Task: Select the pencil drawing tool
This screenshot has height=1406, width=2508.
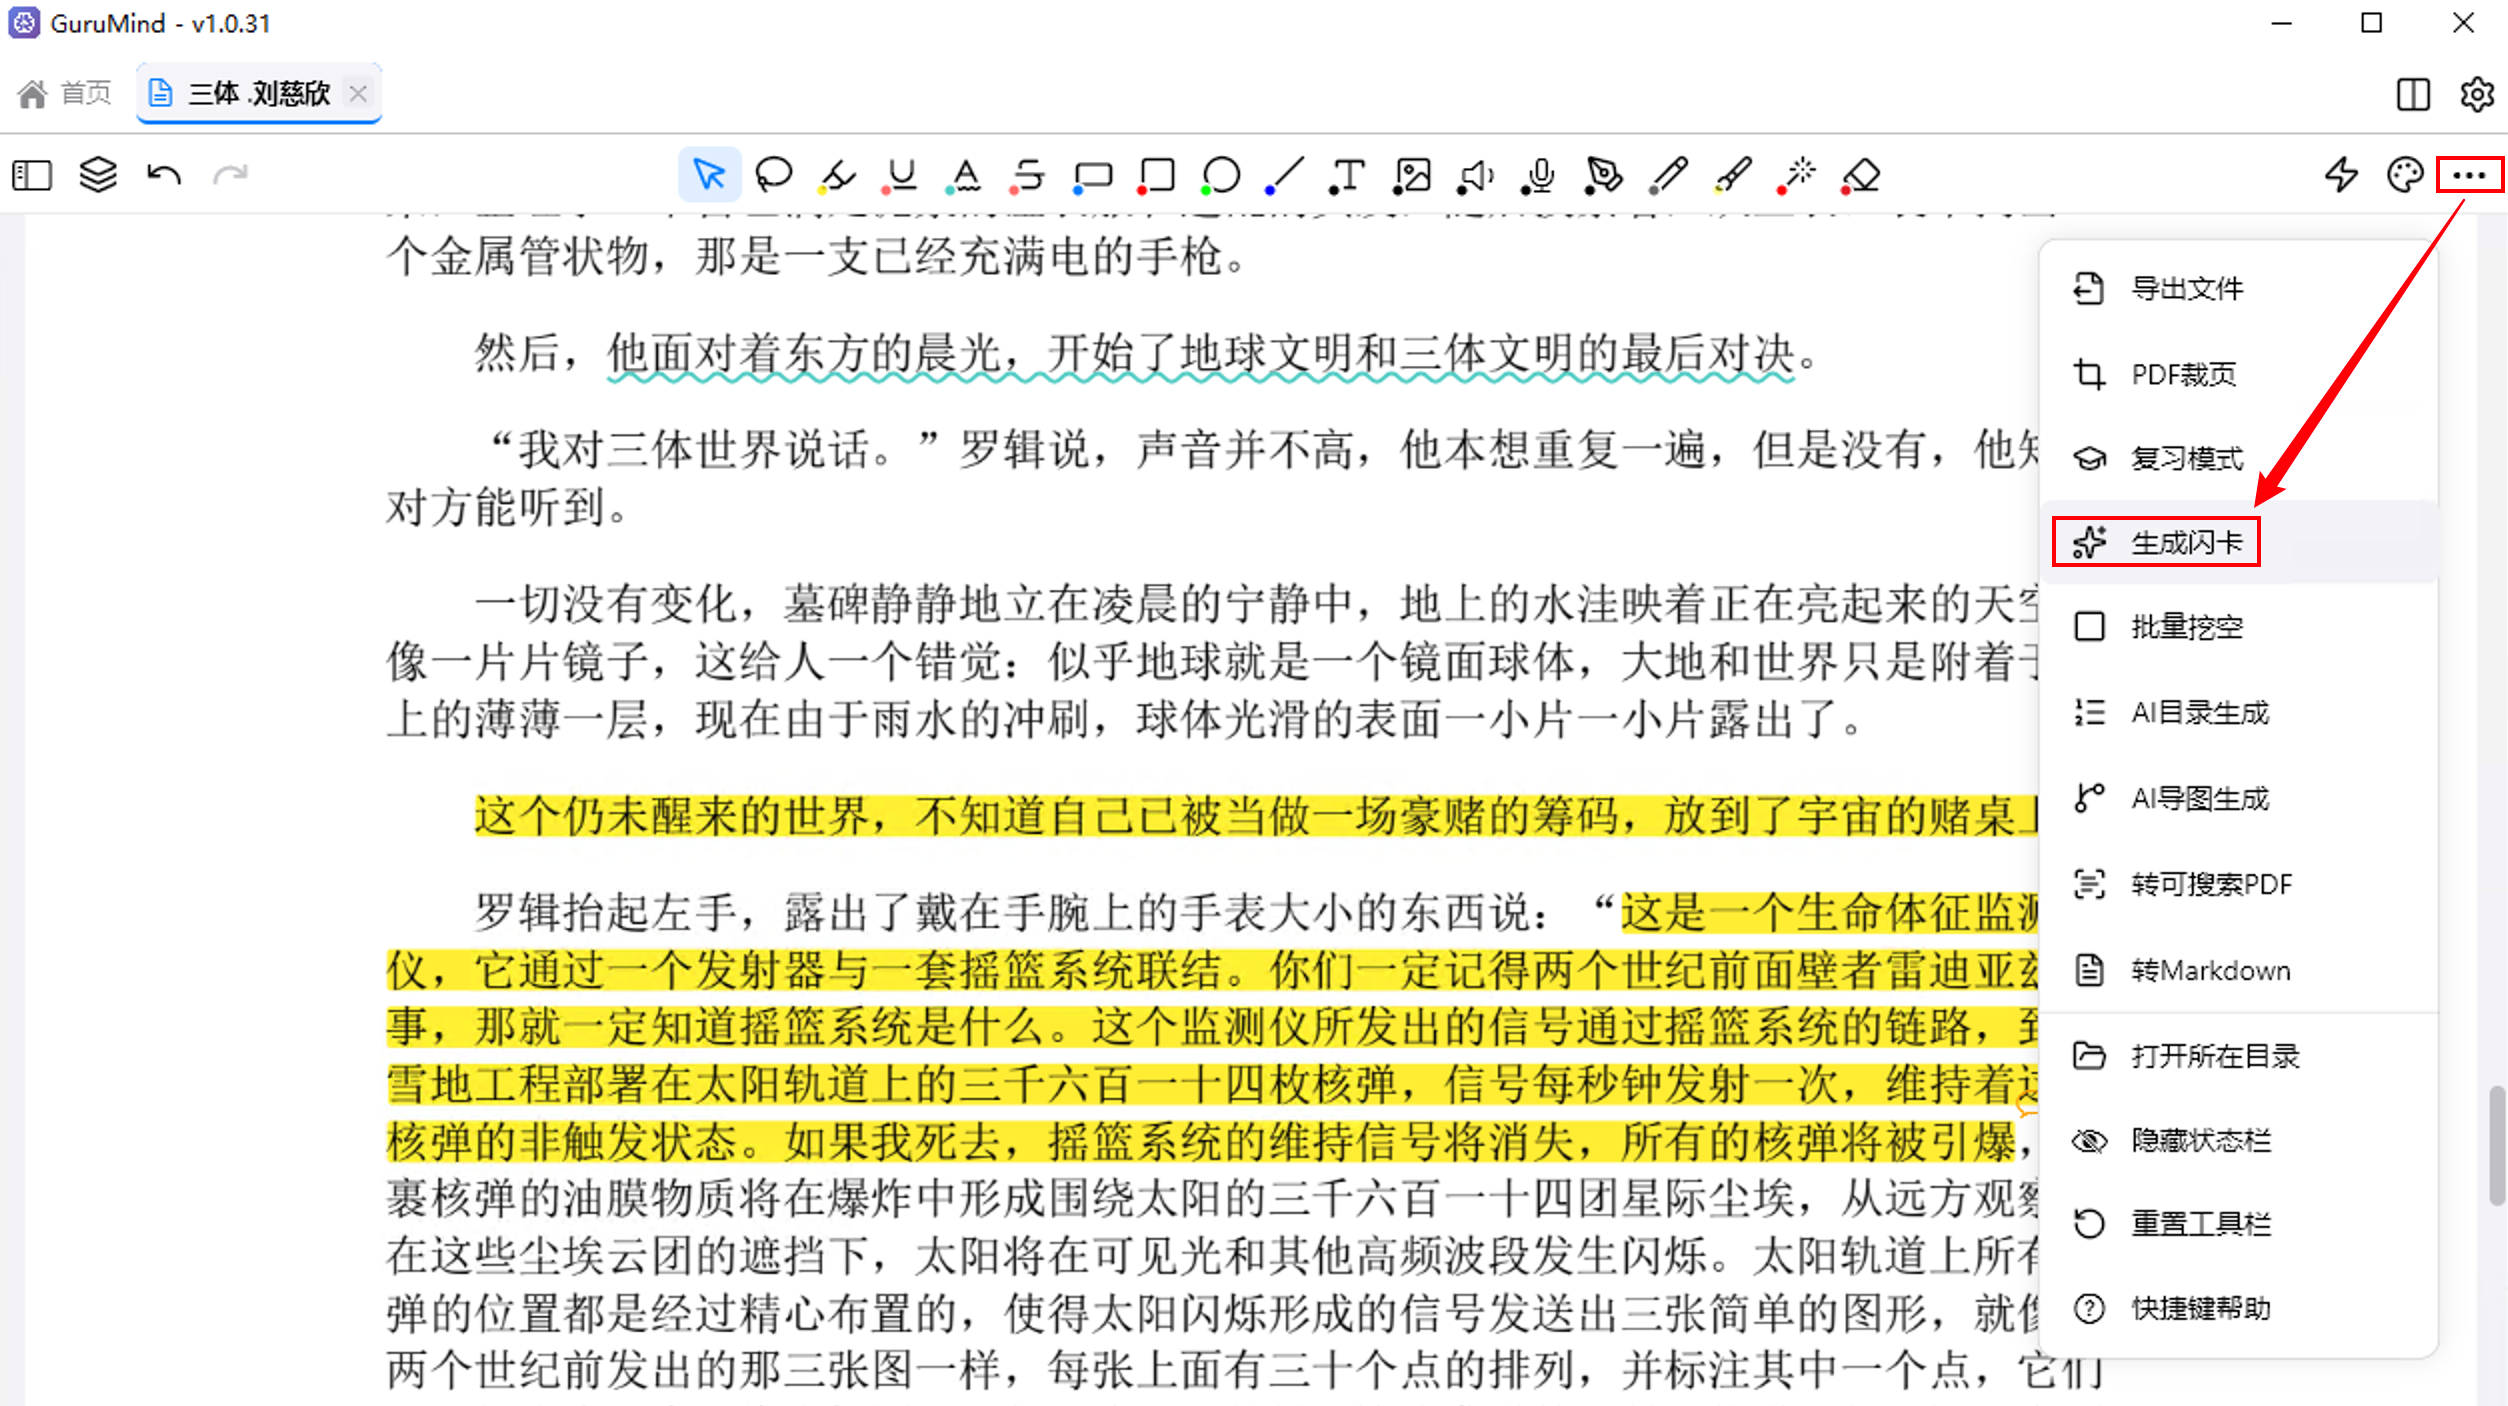Action: pos(1668,175)
